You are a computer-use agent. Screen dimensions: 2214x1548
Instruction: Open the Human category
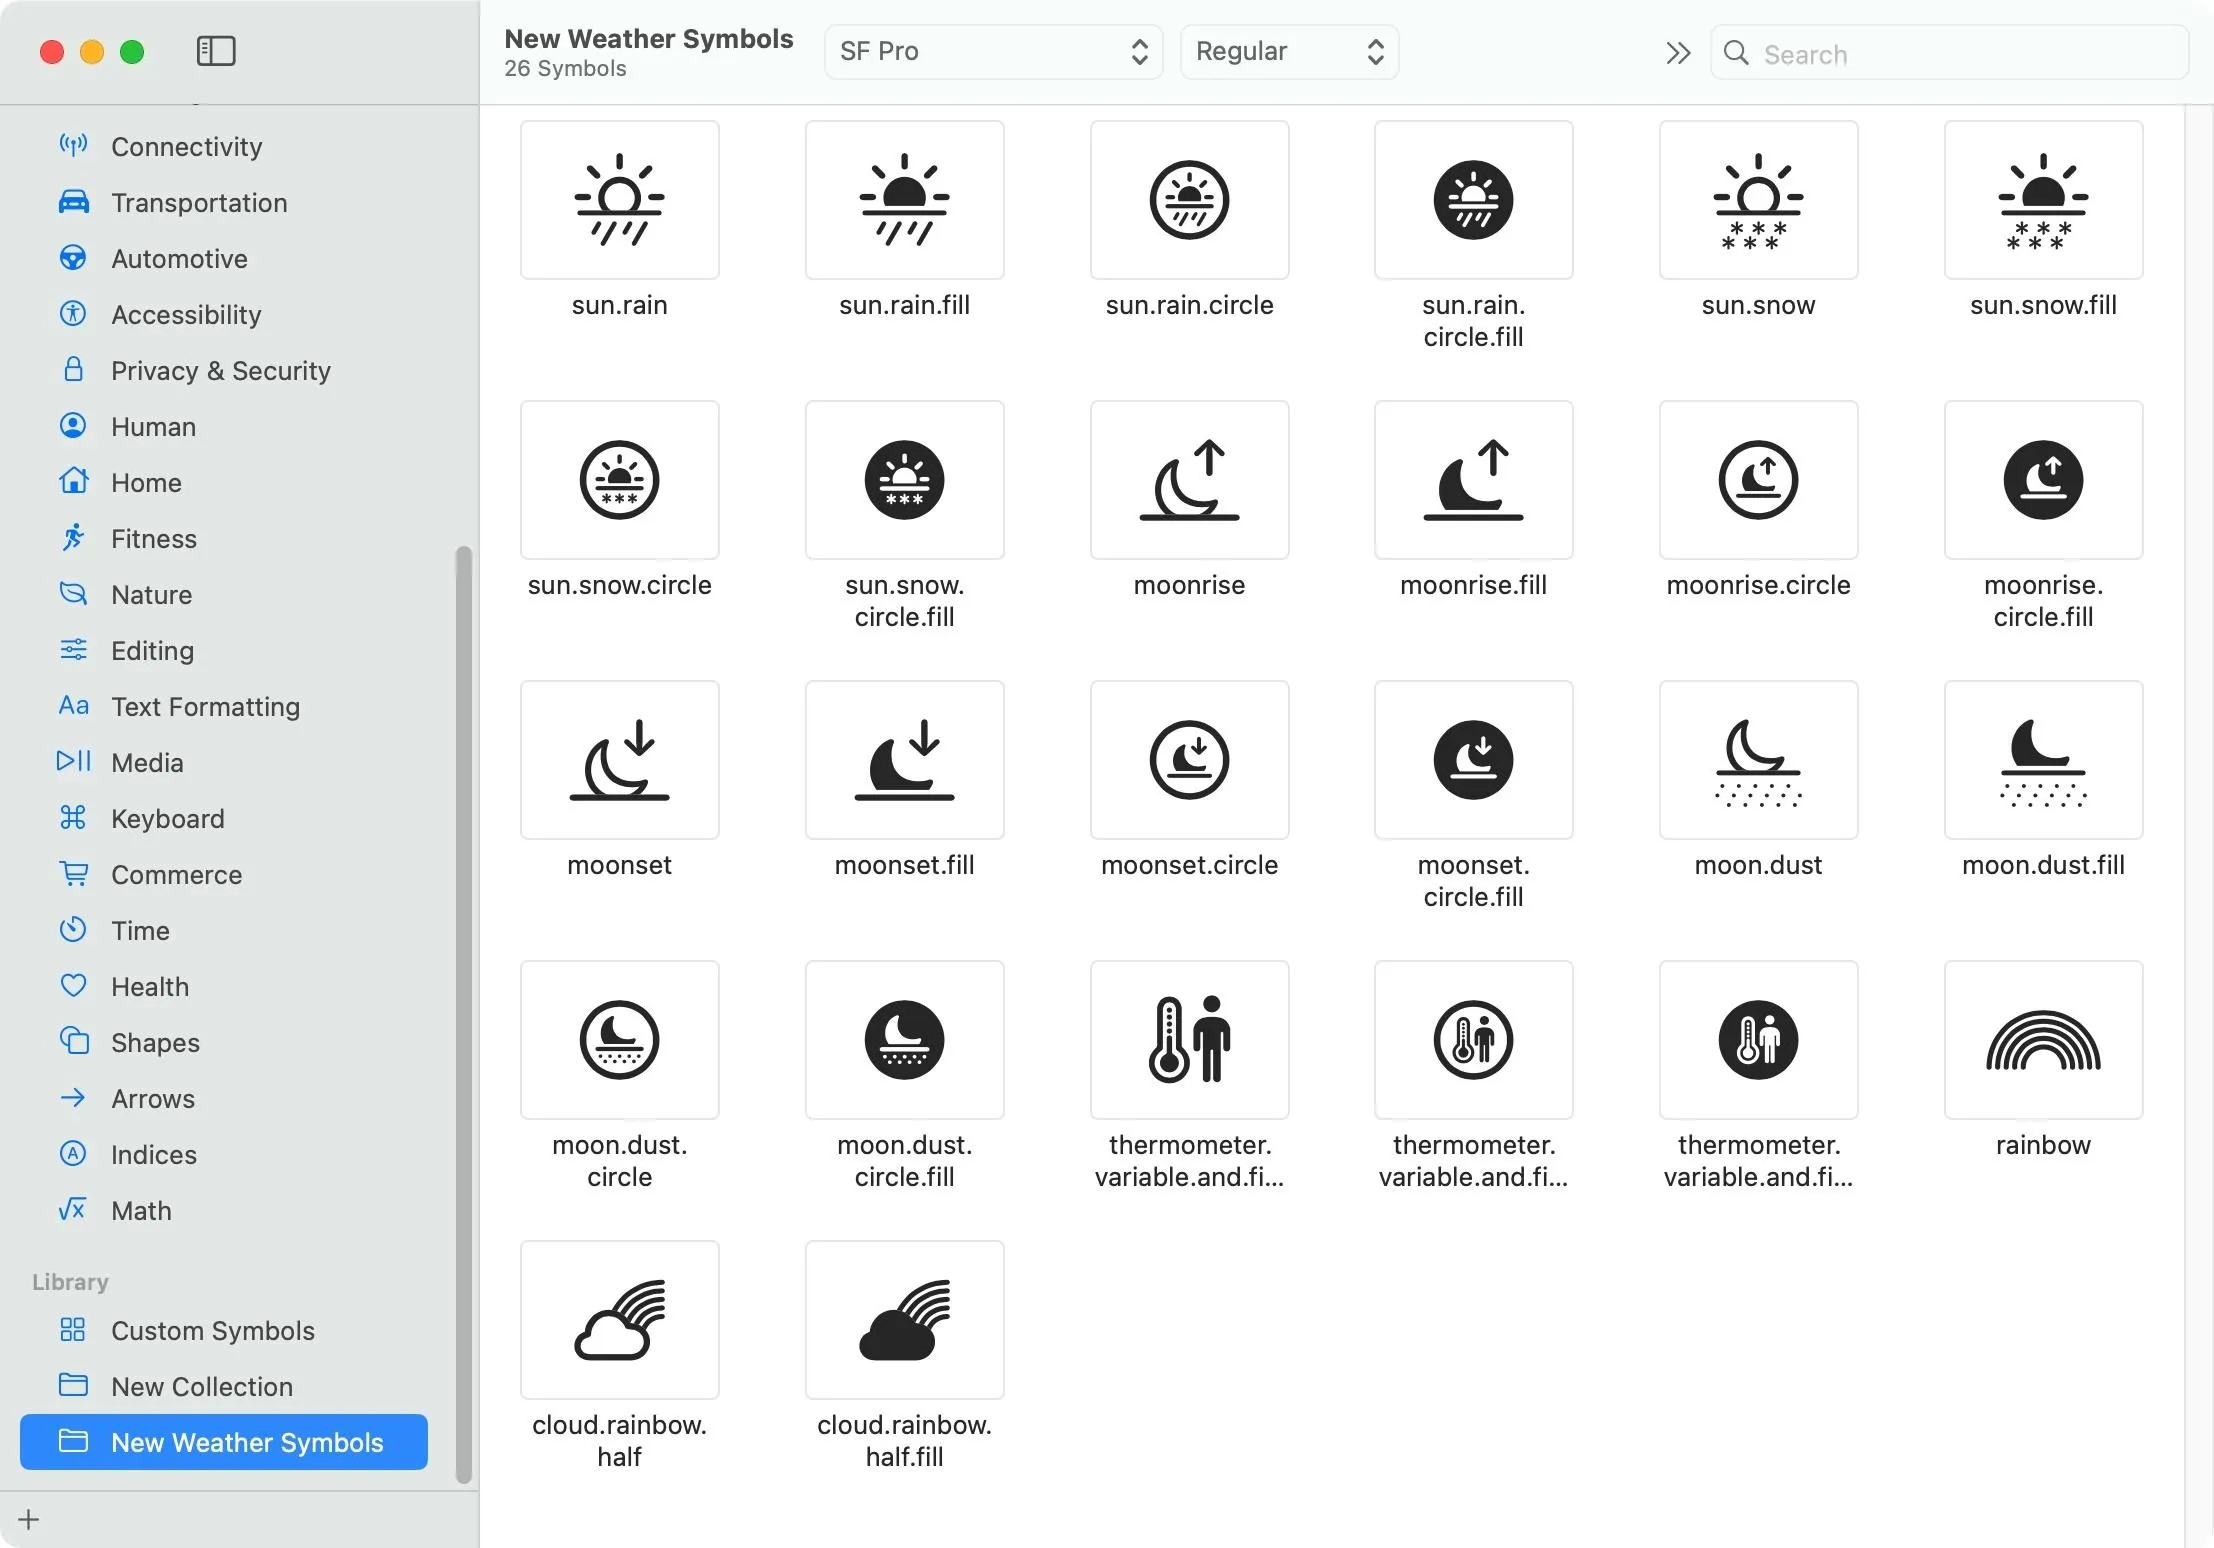point(224,426)
